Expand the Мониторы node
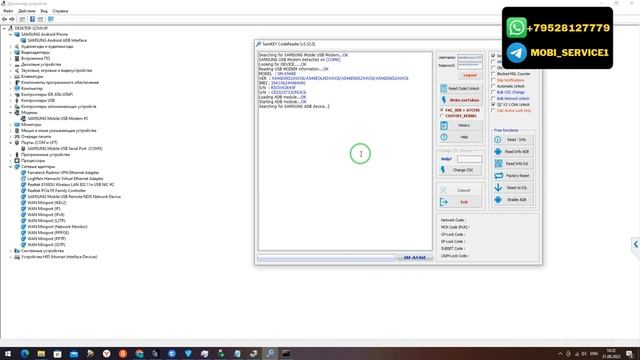Viewport: 640px width, 360px height. [11, 124]
